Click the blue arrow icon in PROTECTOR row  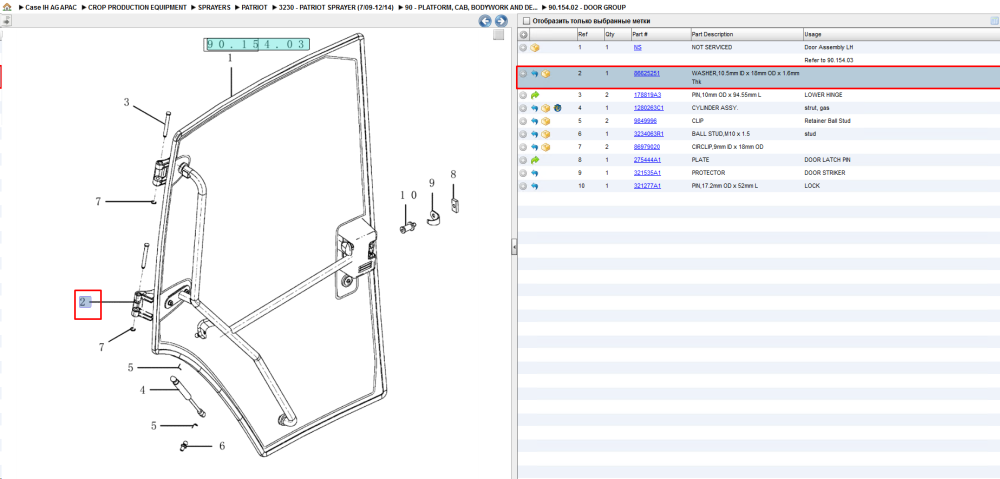[534, 173]
